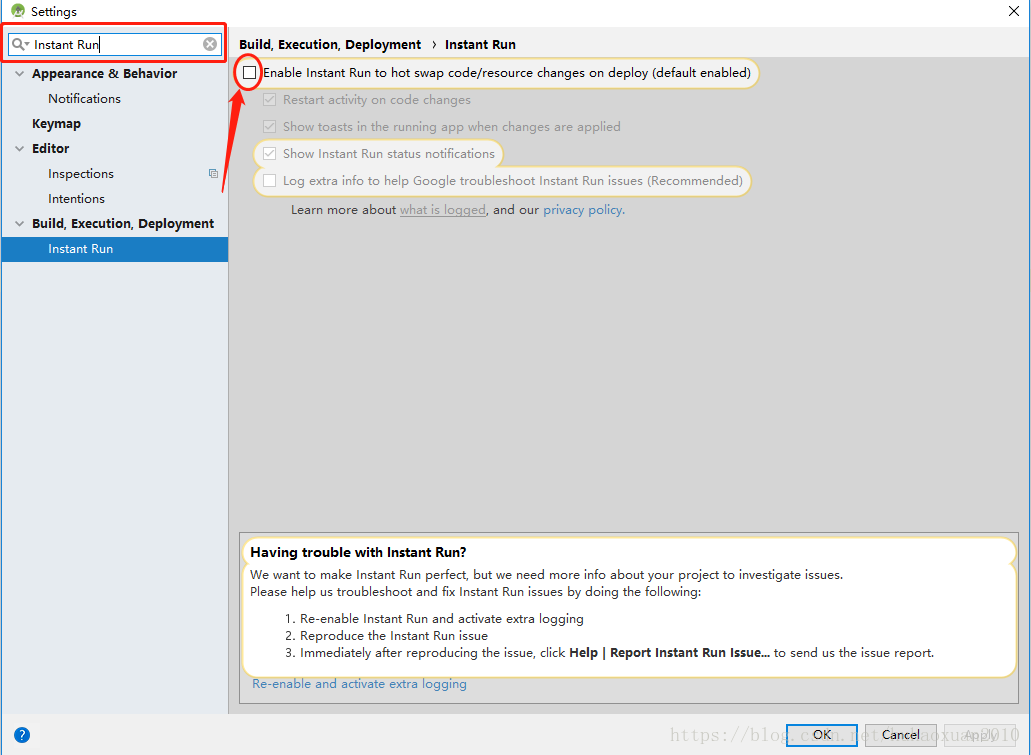This screenshot has width=1031, height=755.
Task: Select Intentions in settings tree
Action: (76, 199)
